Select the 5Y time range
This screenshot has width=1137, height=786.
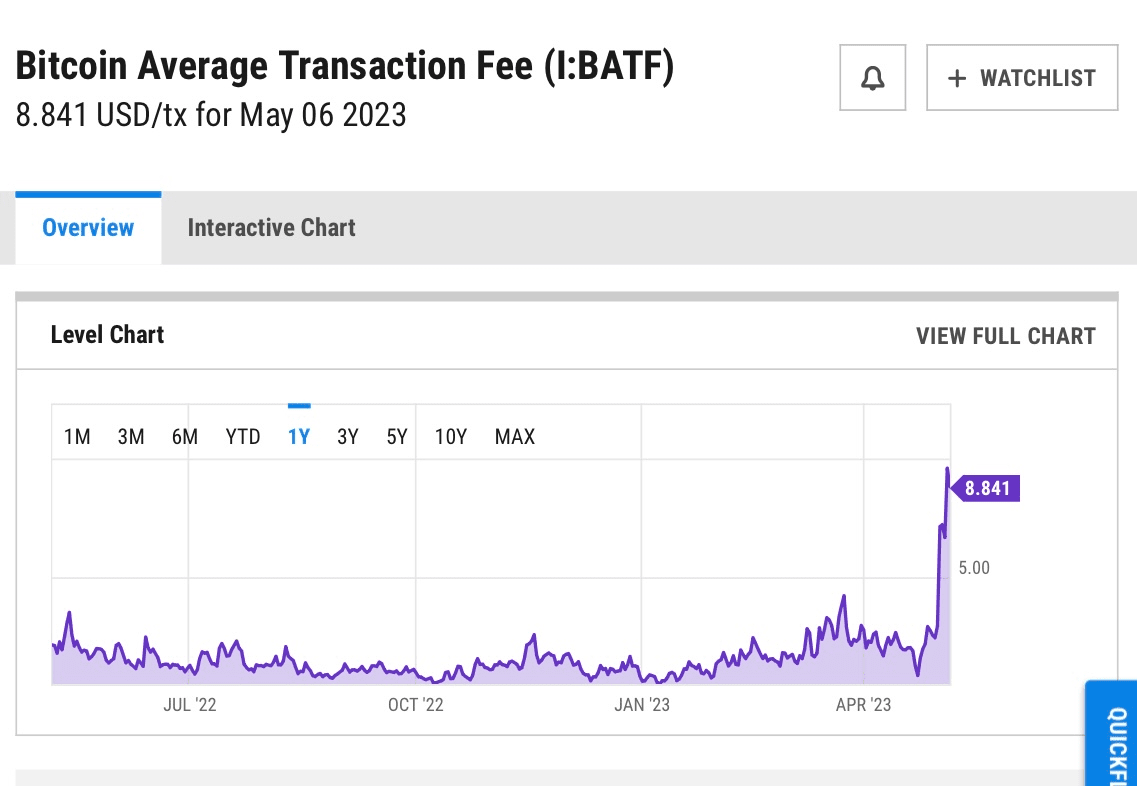click(x=396, y=436)
